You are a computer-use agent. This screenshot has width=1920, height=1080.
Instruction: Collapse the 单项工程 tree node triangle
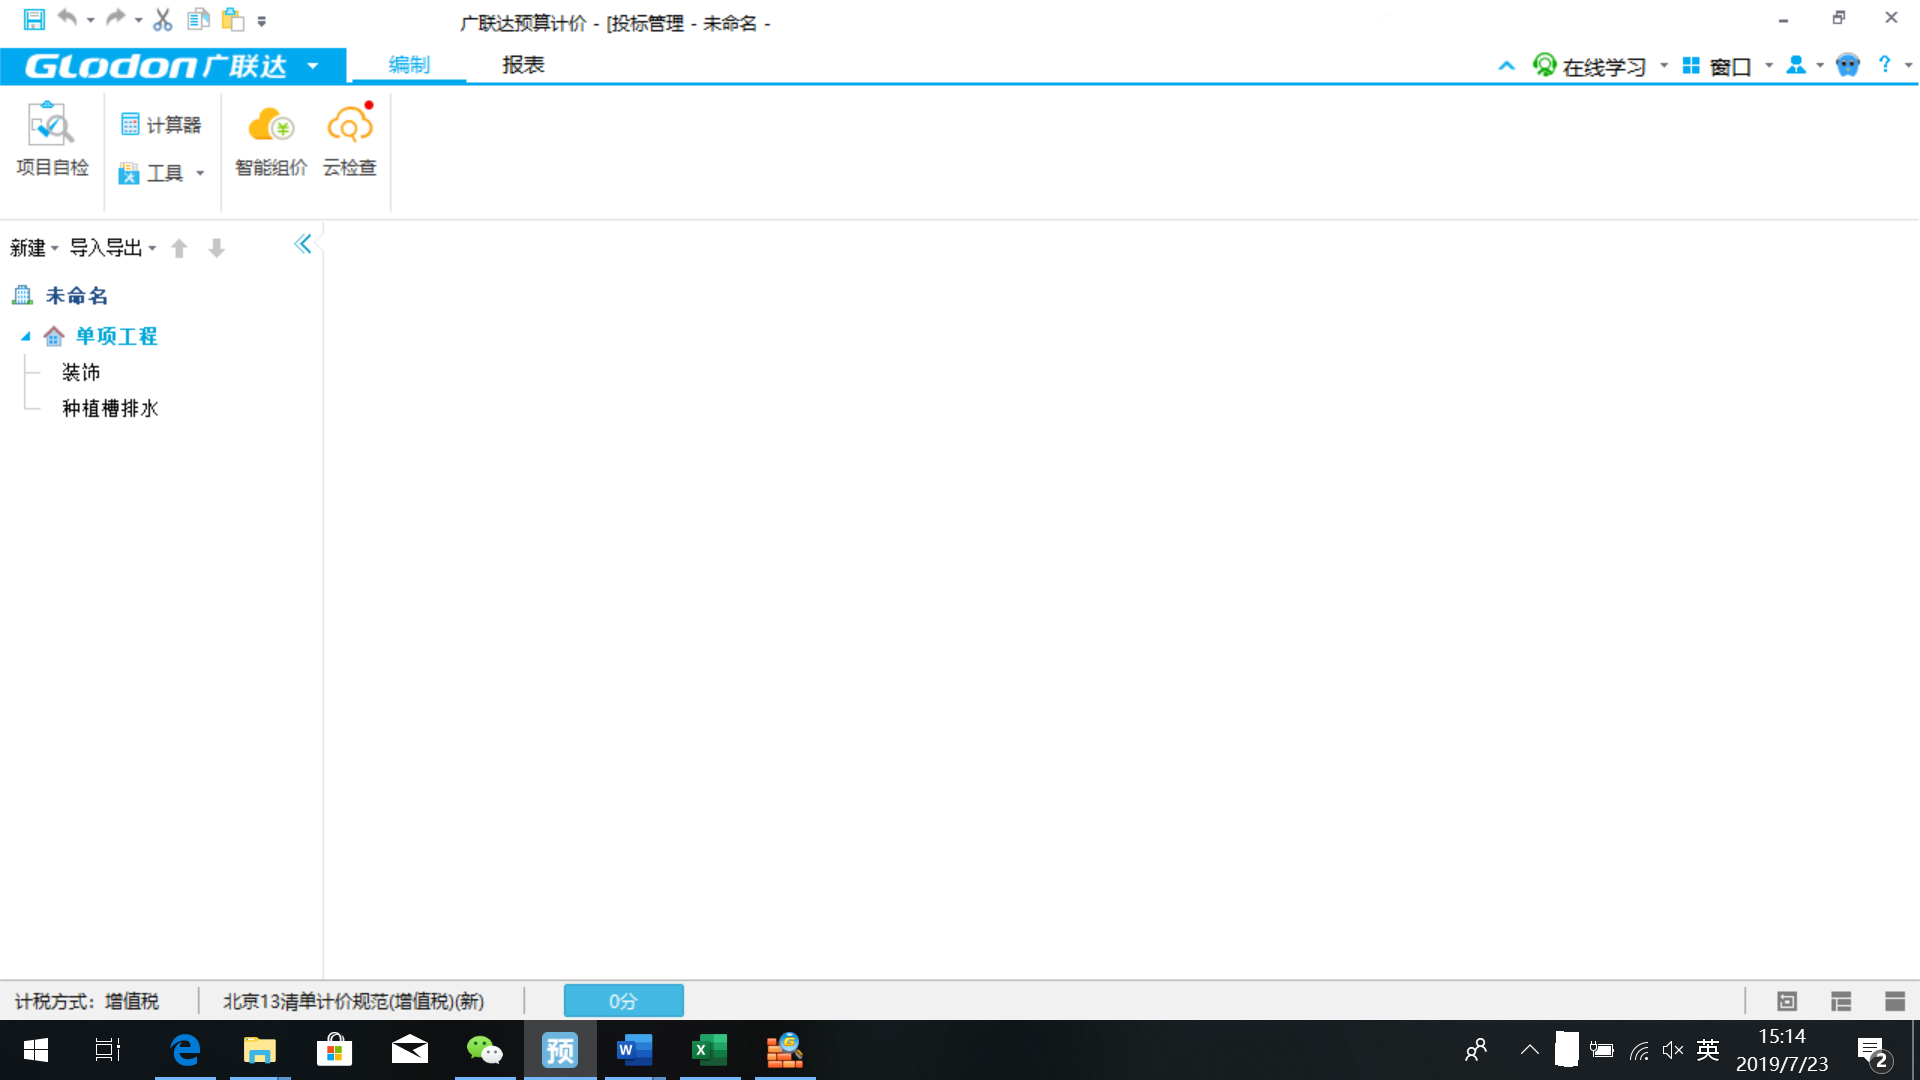26,337
